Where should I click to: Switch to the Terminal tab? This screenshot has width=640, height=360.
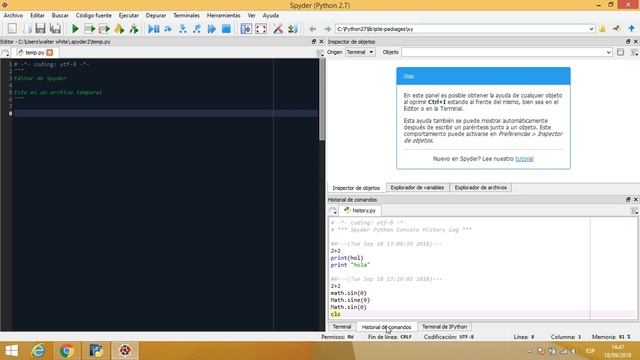(342, 327)
